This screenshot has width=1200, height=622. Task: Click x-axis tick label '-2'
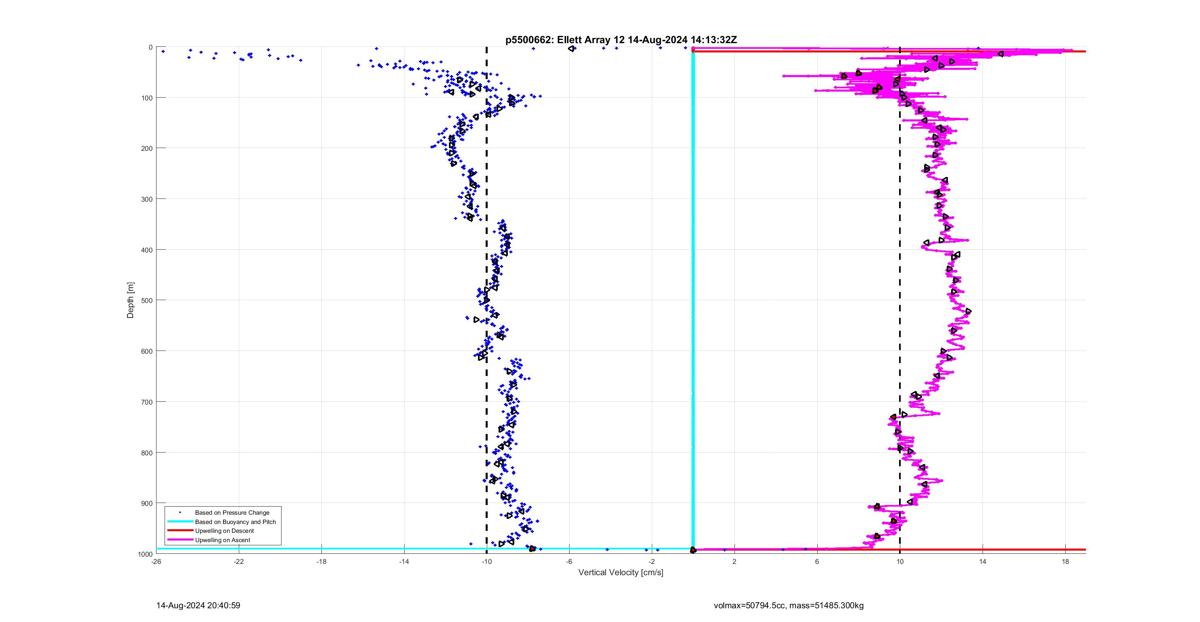click(x=652, y=562)
